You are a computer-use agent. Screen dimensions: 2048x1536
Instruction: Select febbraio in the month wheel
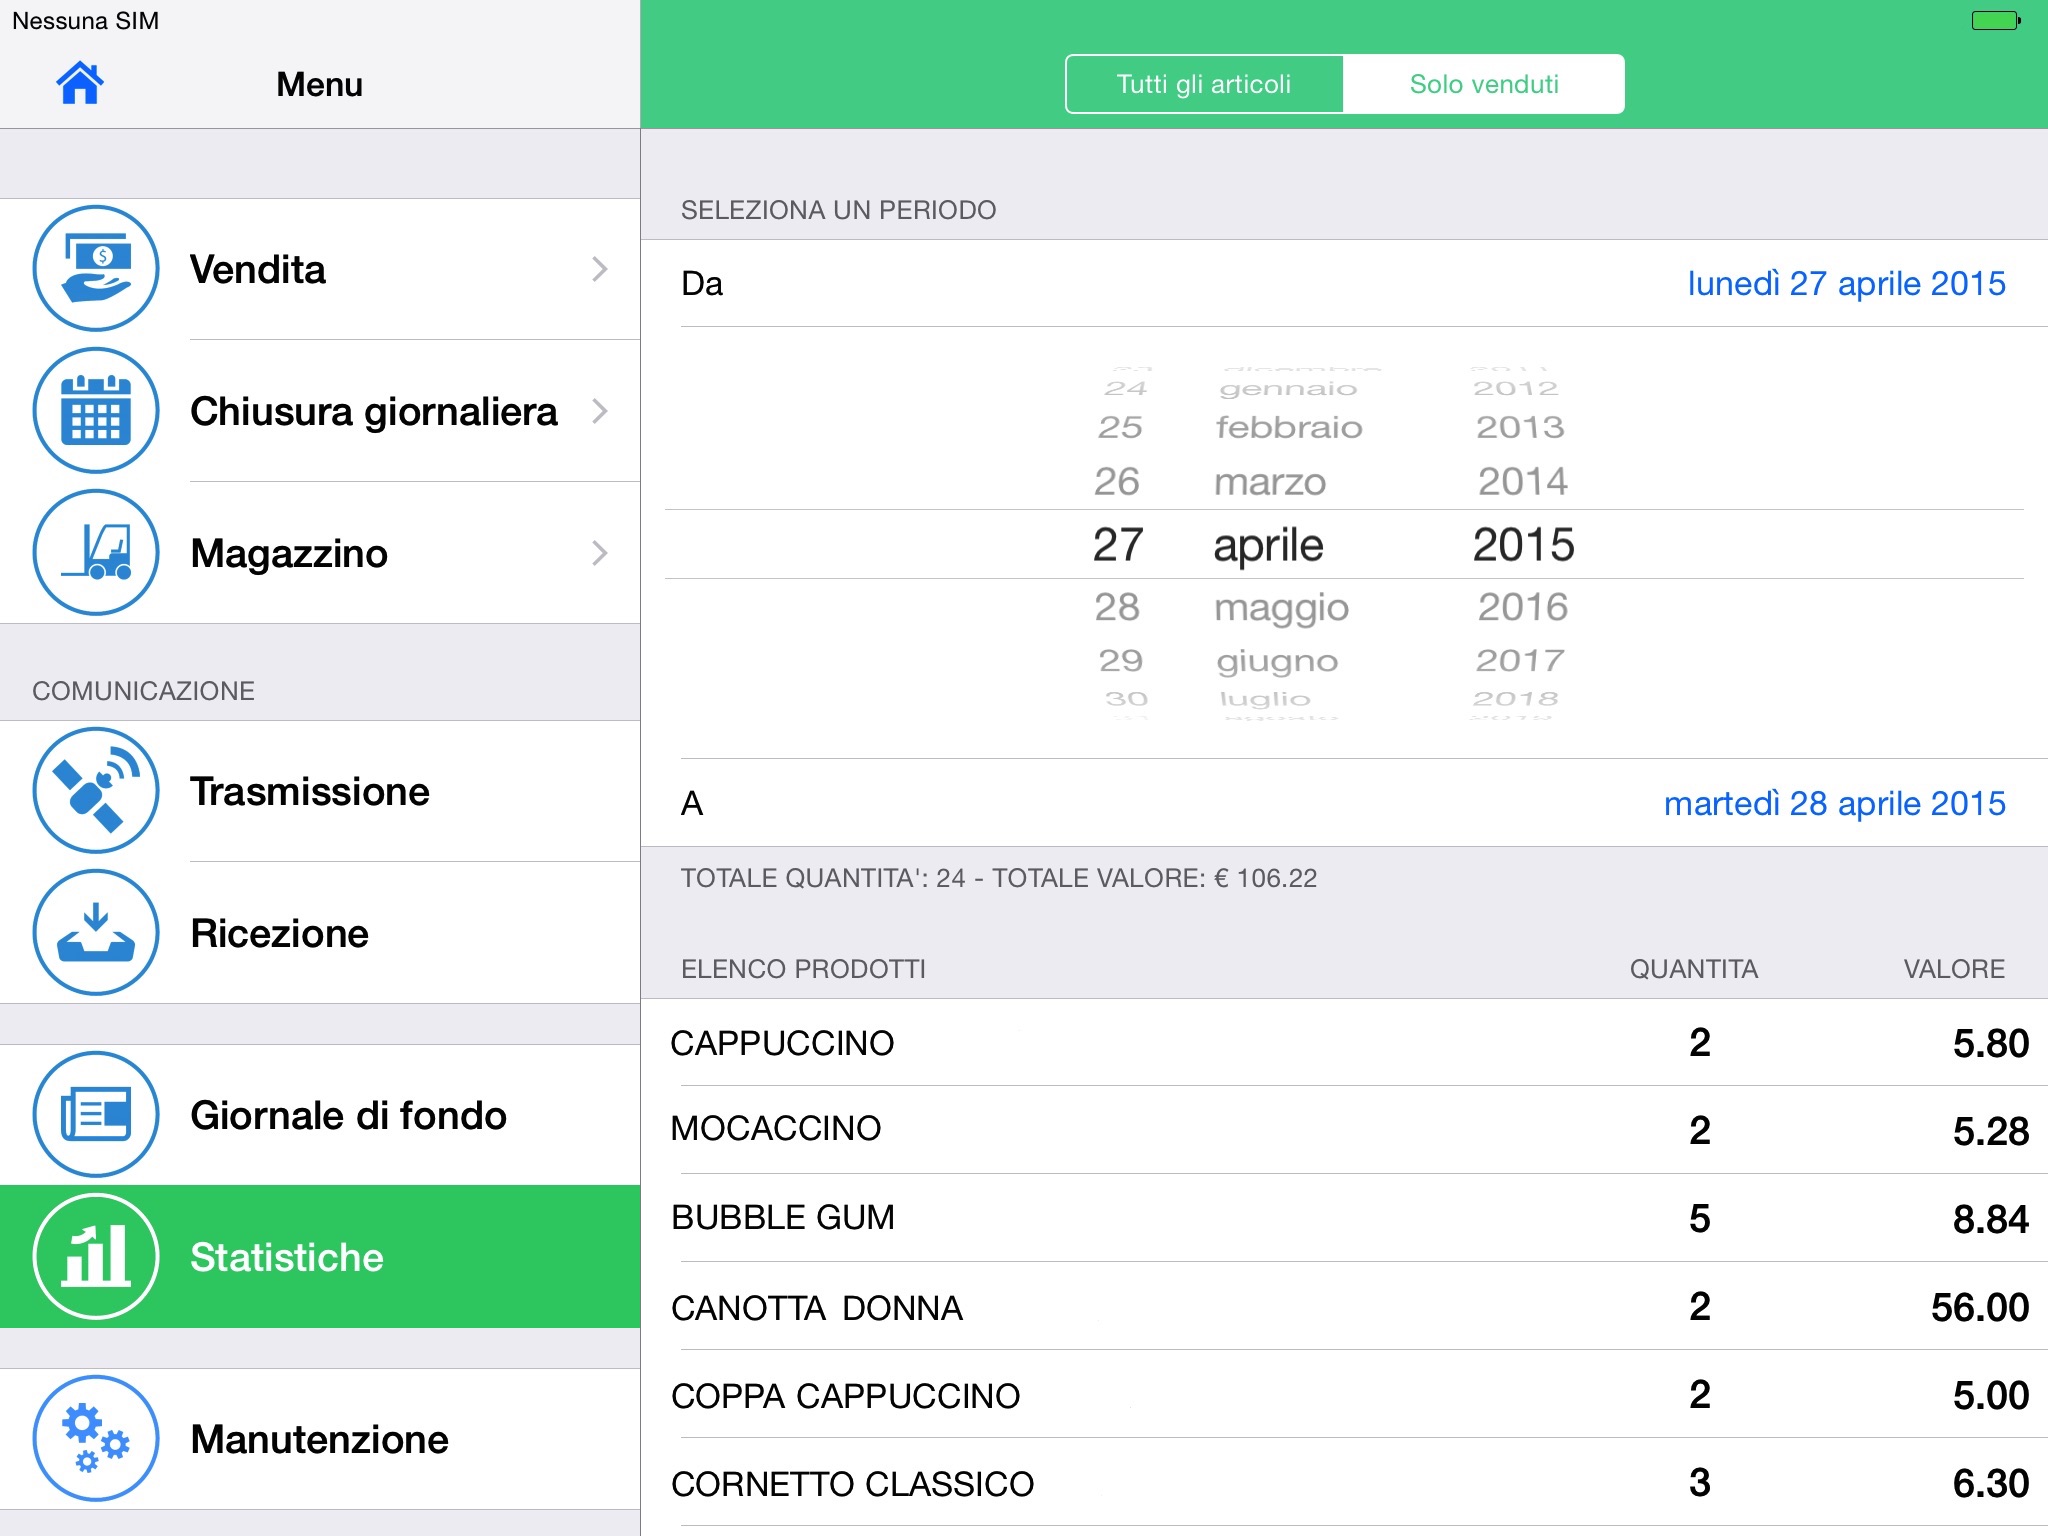[x=1289, y=428]
